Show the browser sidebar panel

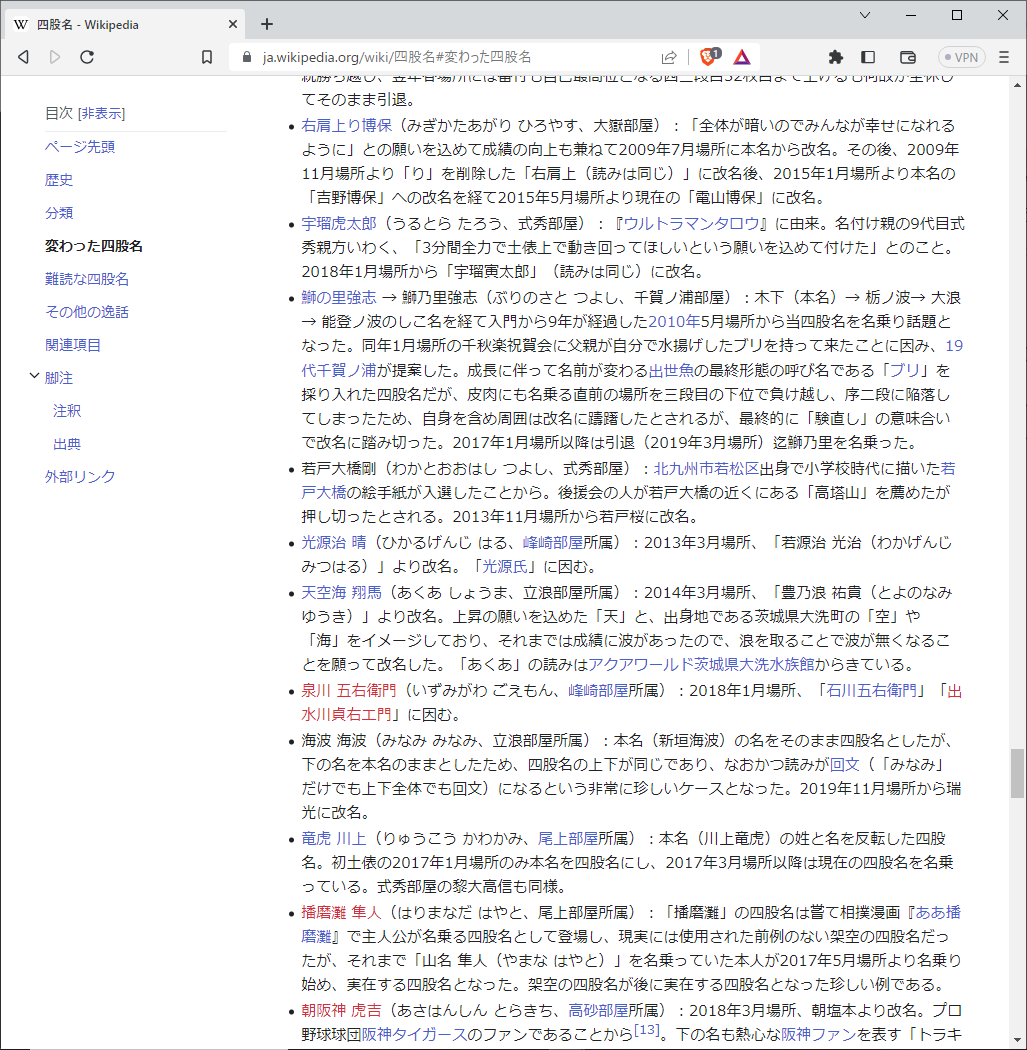click(868, 57)
